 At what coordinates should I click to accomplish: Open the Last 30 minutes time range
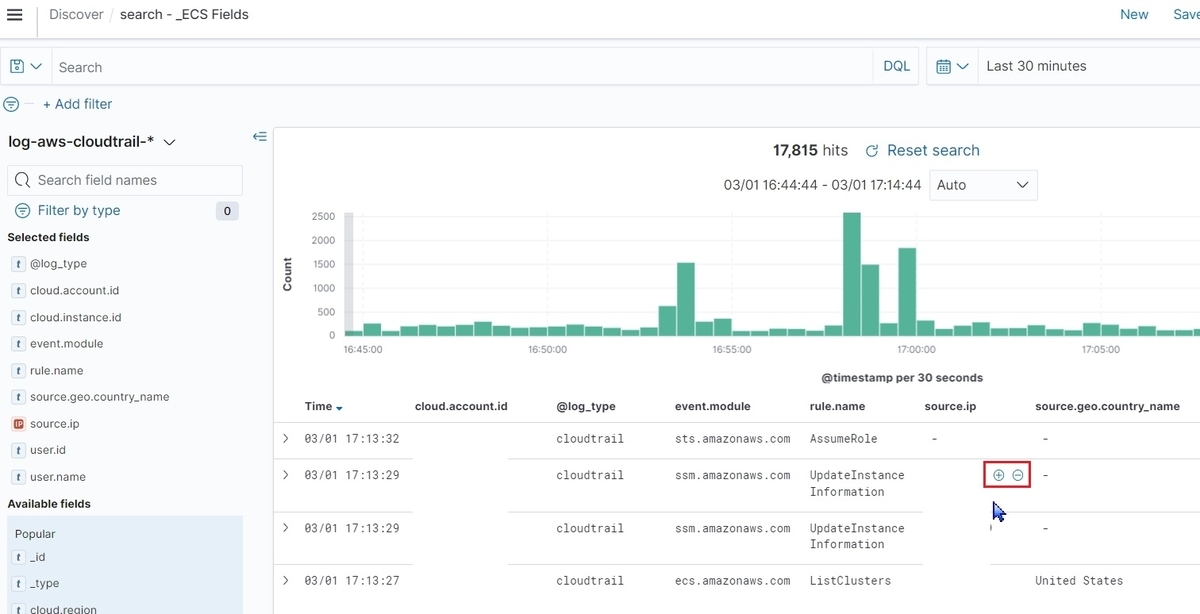coord(1036,66)
